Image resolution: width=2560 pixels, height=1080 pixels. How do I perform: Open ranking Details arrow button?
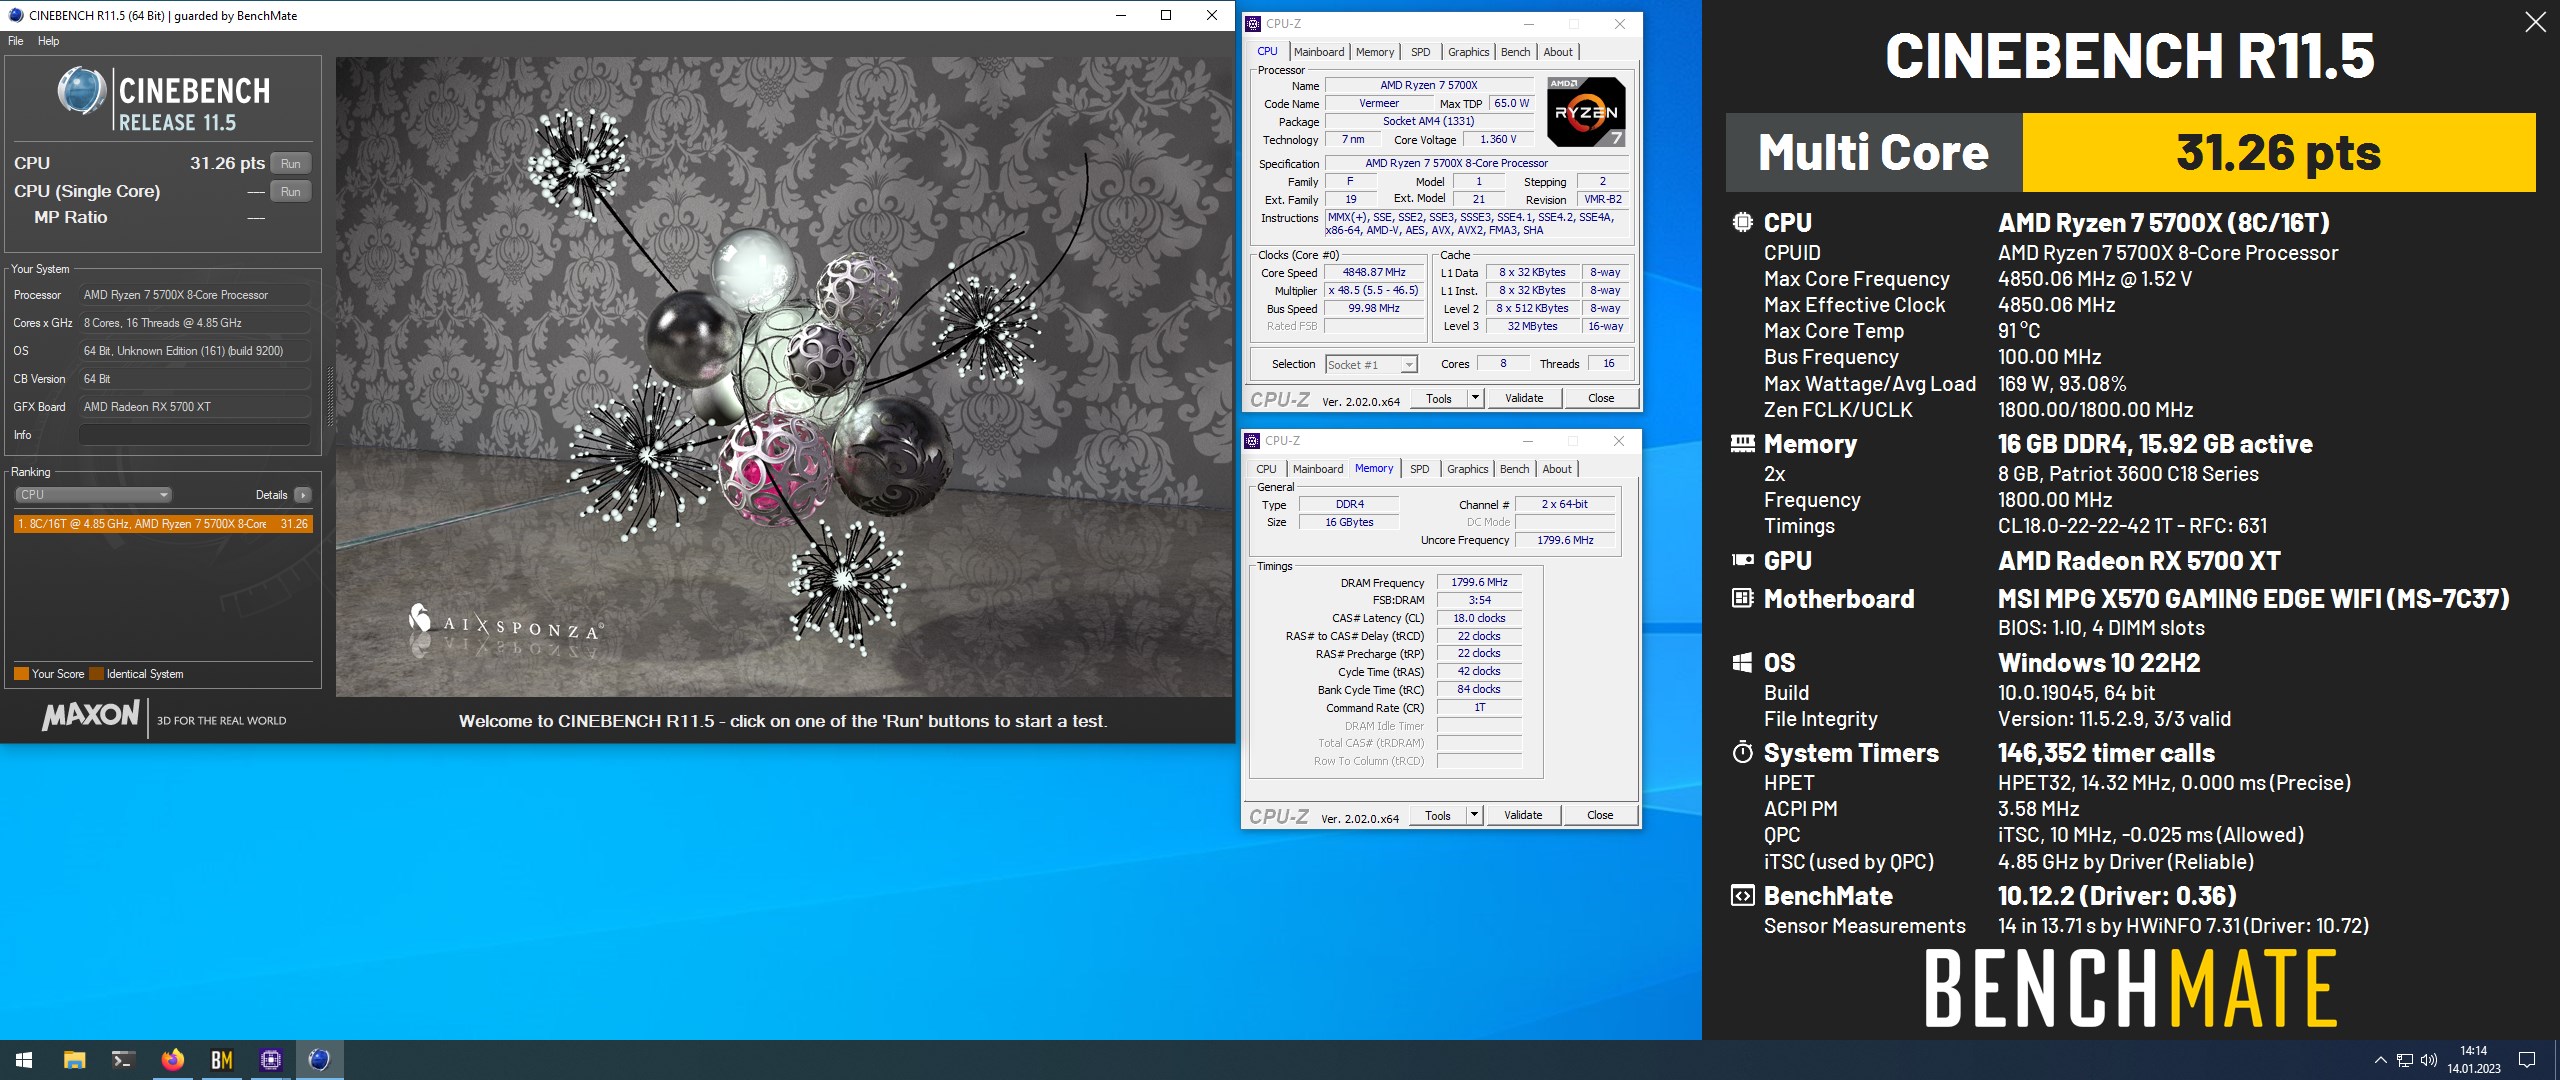click(x=303, y=495)
